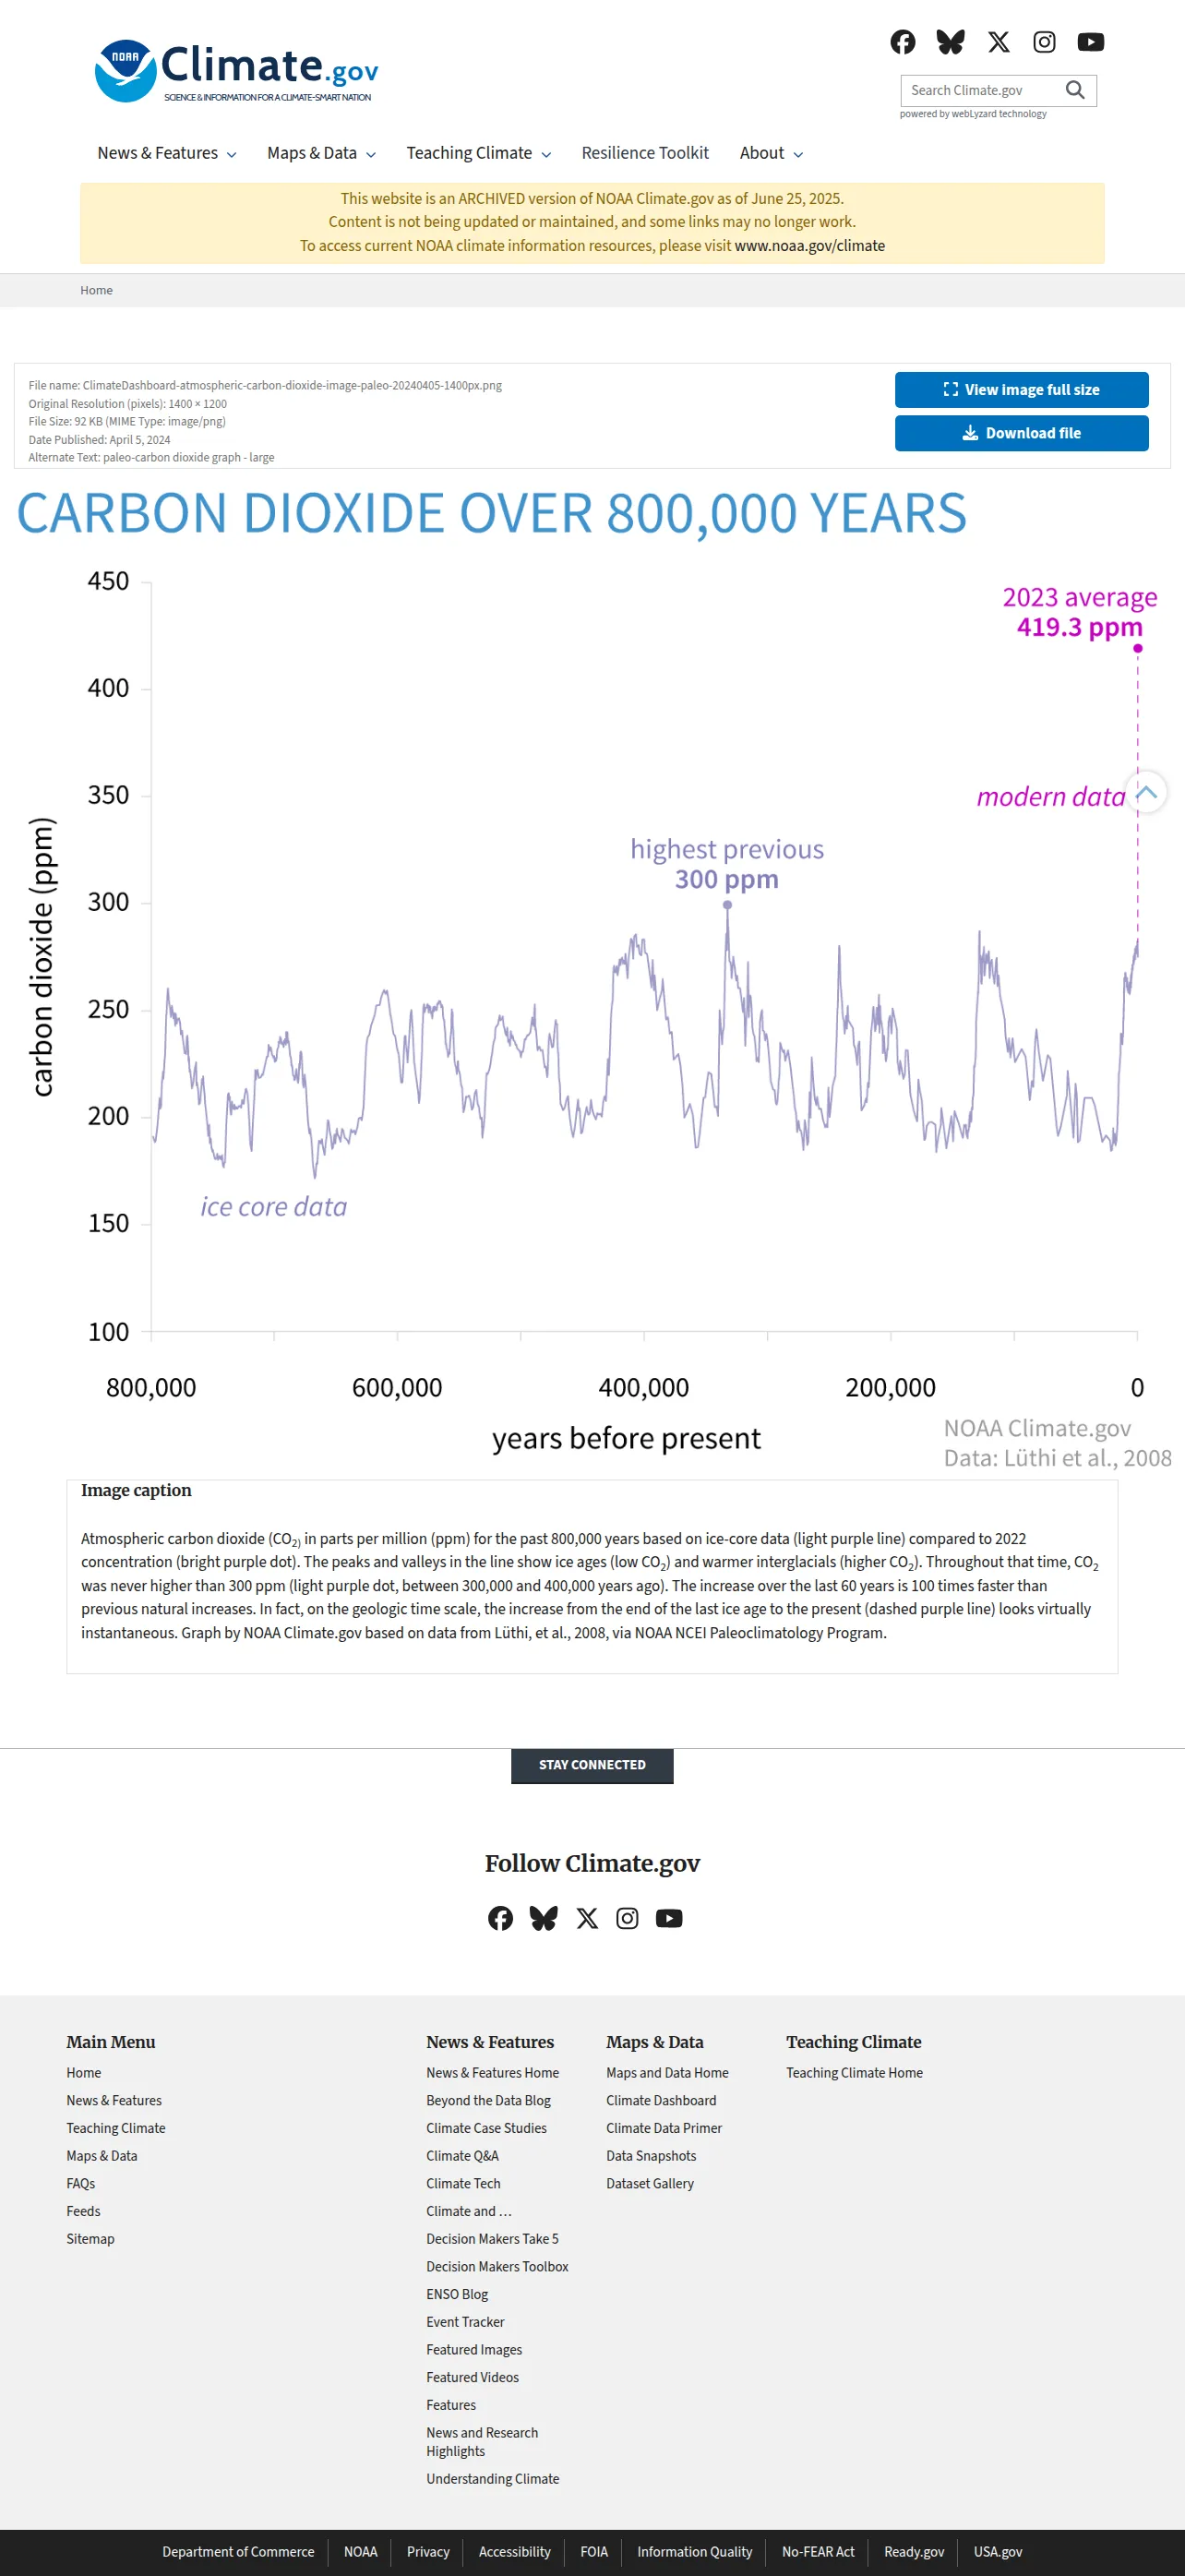This screenshot has width=1185, height=2576.
Task: Open the footer Instagram icon under Follow Climate.gov
Action: click(627, 1918)
